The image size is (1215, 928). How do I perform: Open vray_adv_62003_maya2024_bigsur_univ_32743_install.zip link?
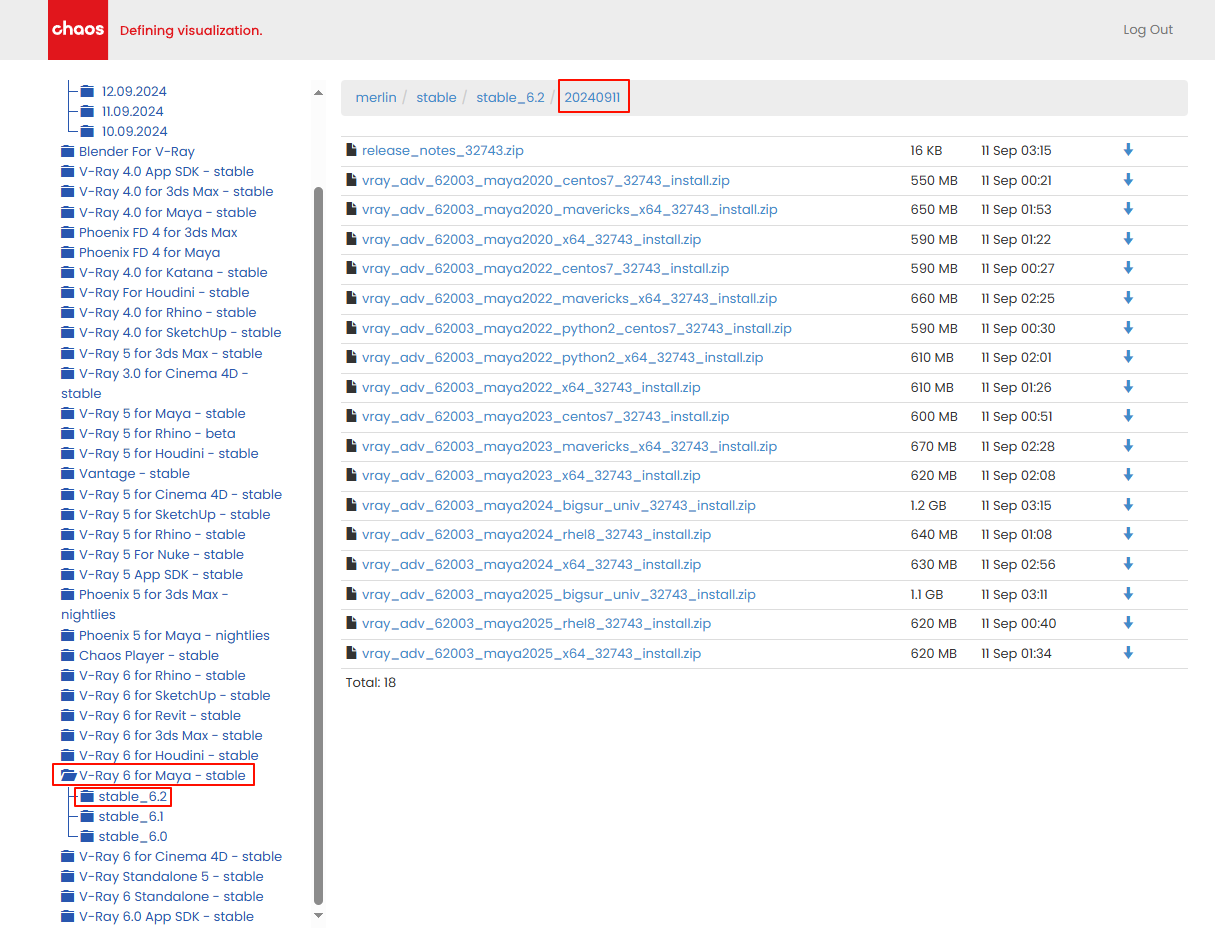coord(559,505)
